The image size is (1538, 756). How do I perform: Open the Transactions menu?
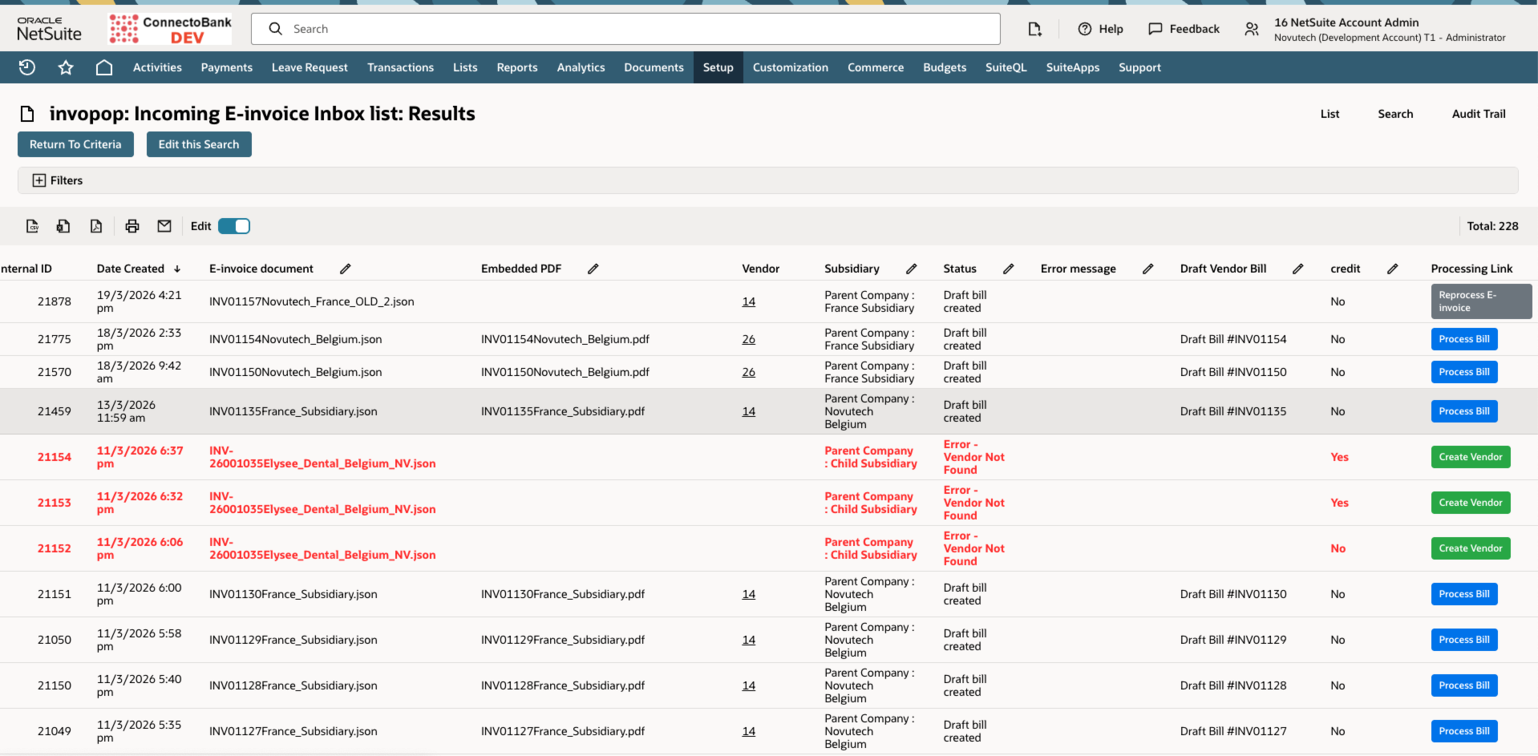click(400, 67)
